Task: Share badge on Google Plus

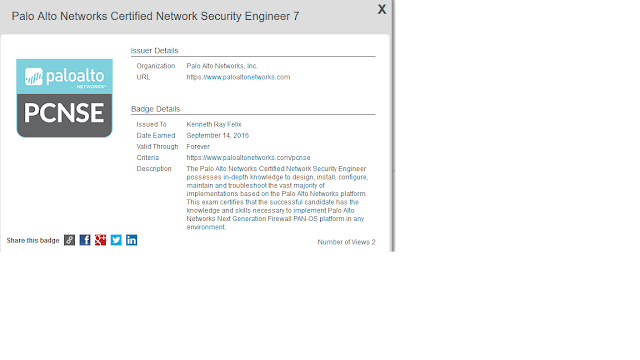Action: (100, 240)
